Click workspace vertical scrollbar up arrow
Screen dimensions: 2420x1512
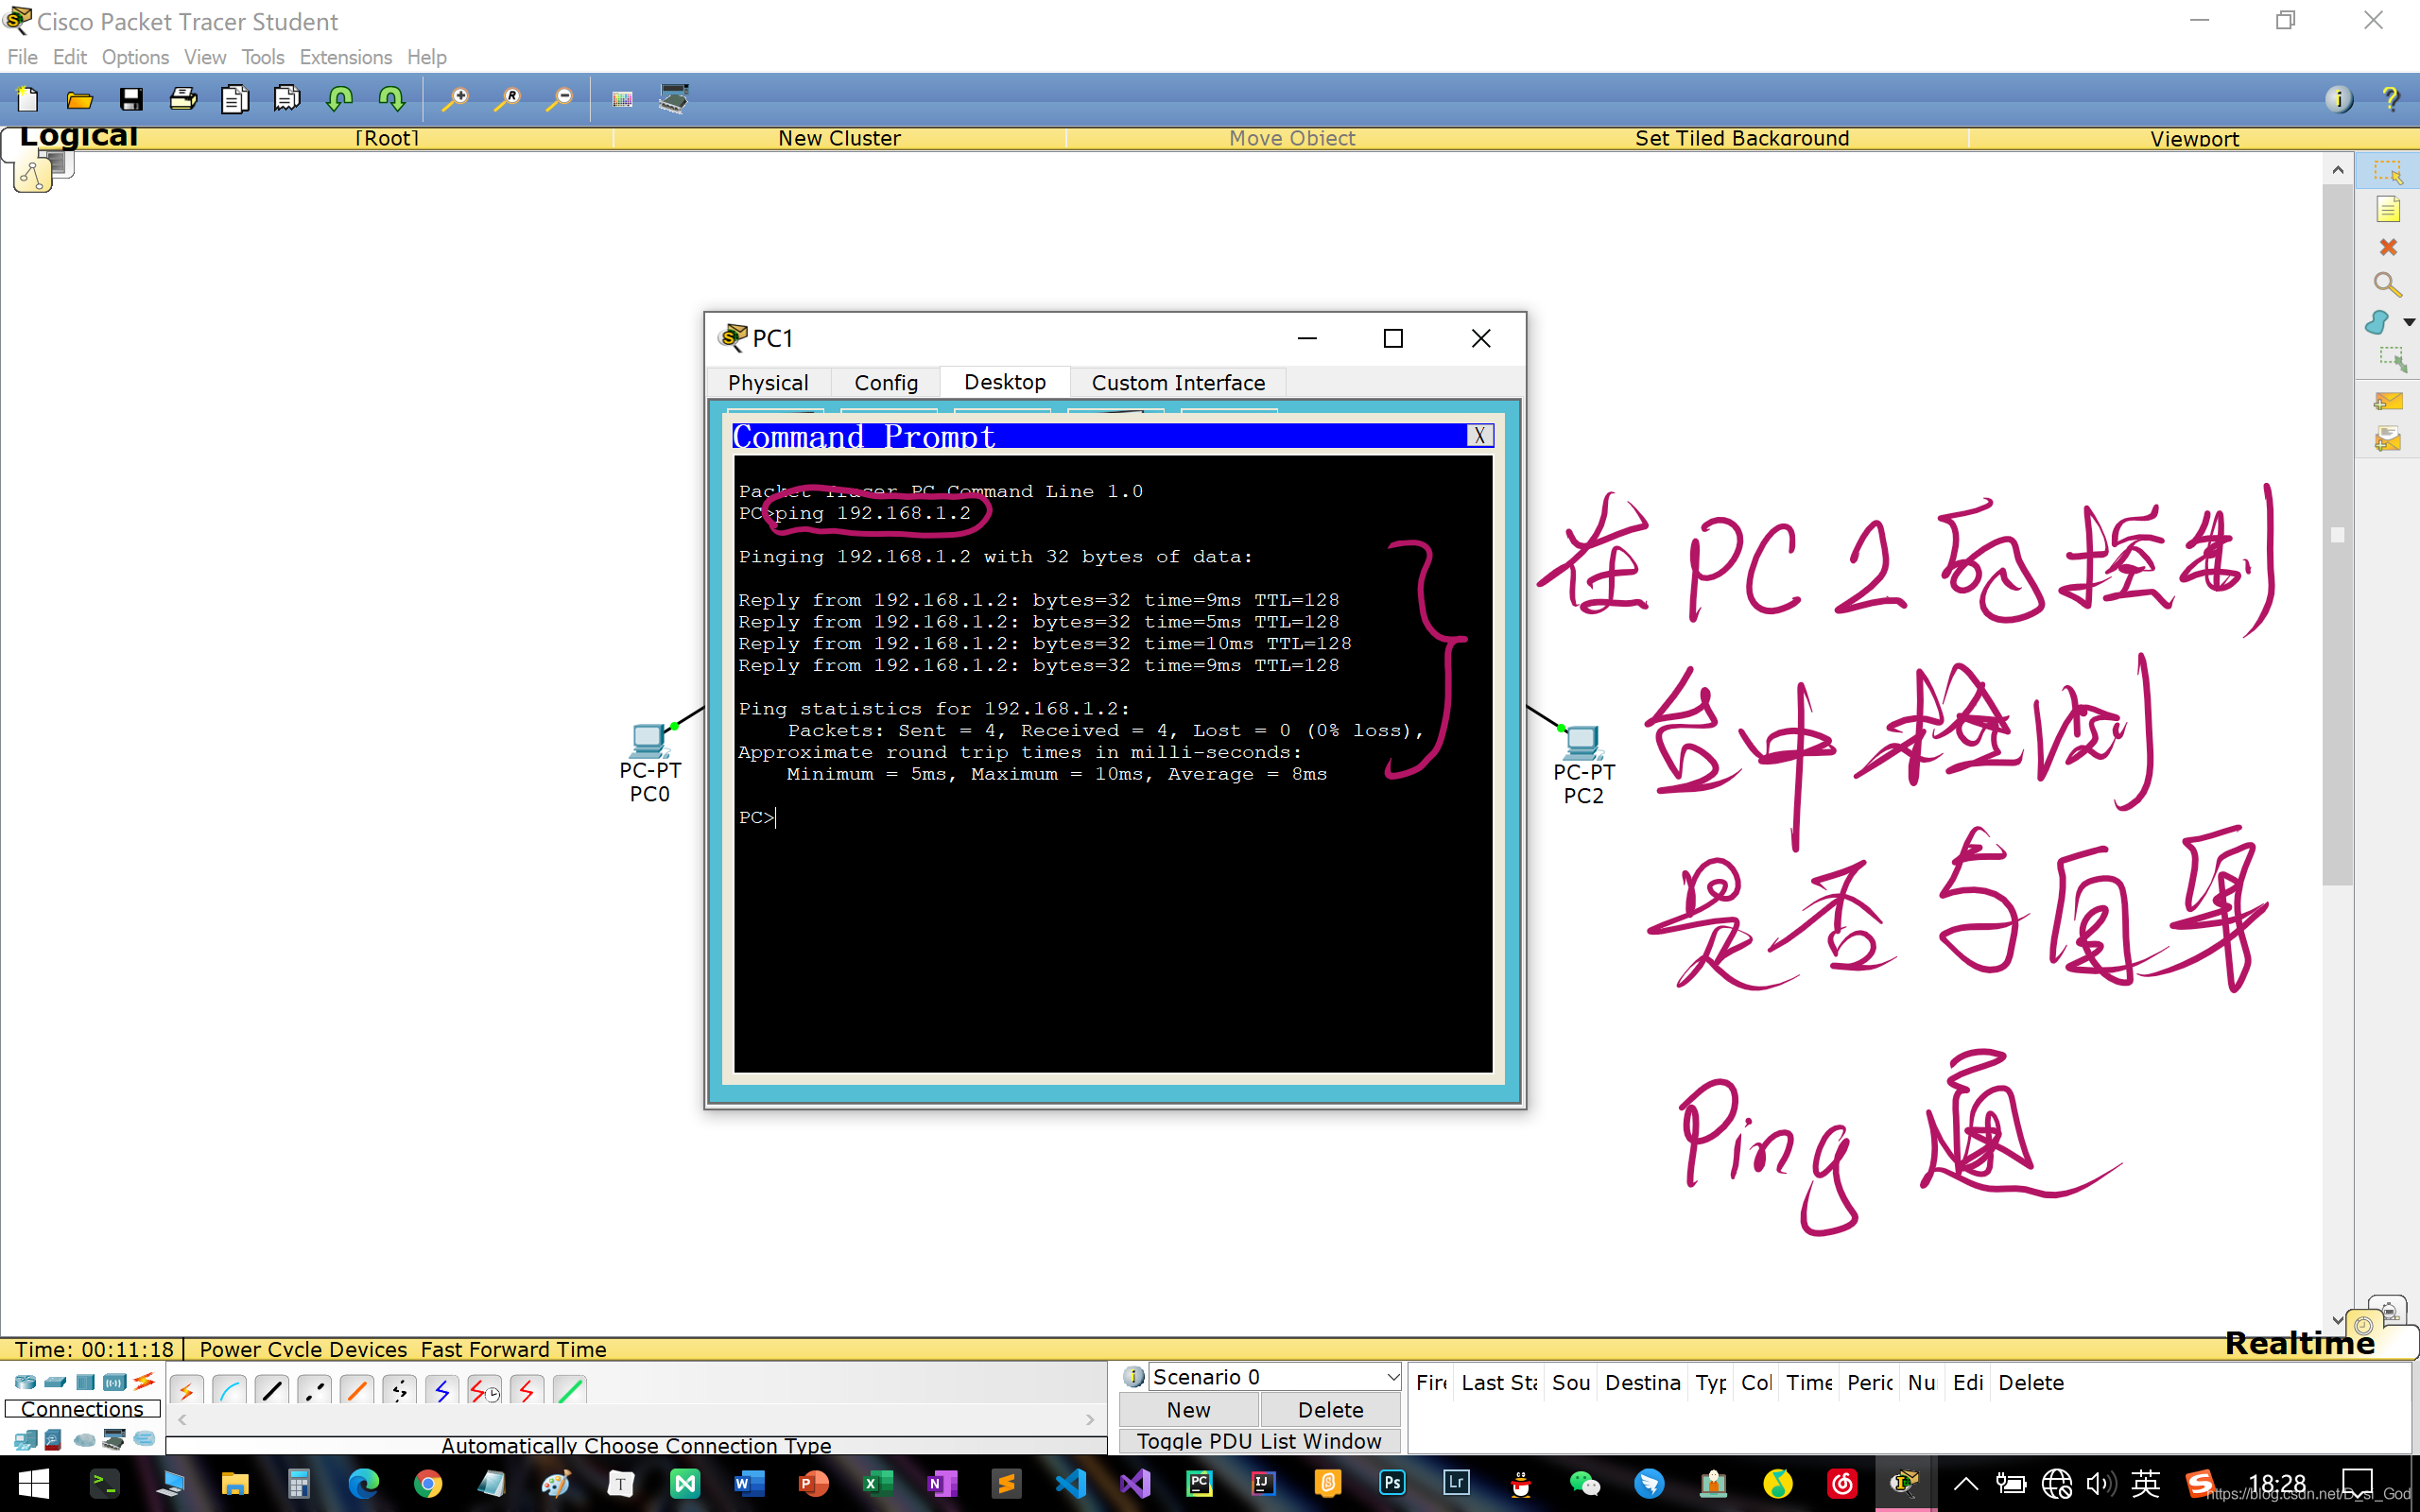point(2337,170)
